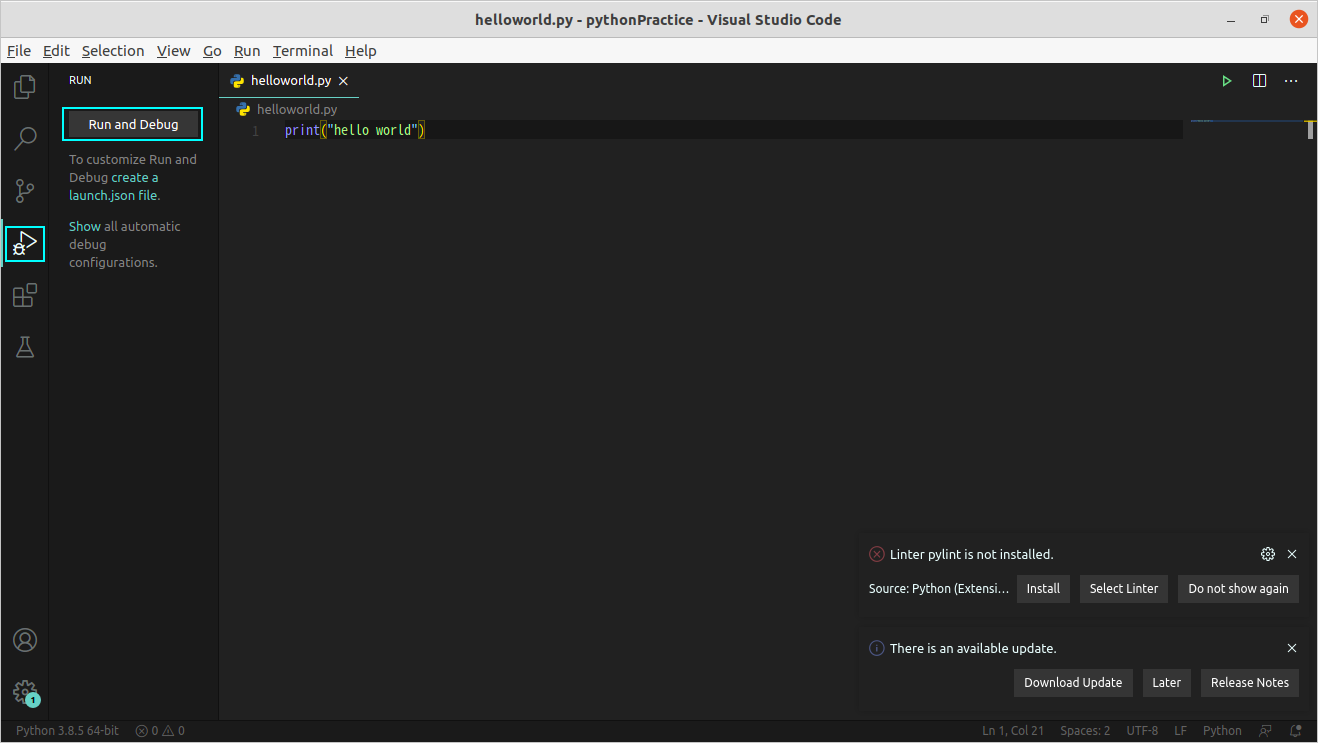Open the Extensions view

pyautogui.click(x=25, y=295)
